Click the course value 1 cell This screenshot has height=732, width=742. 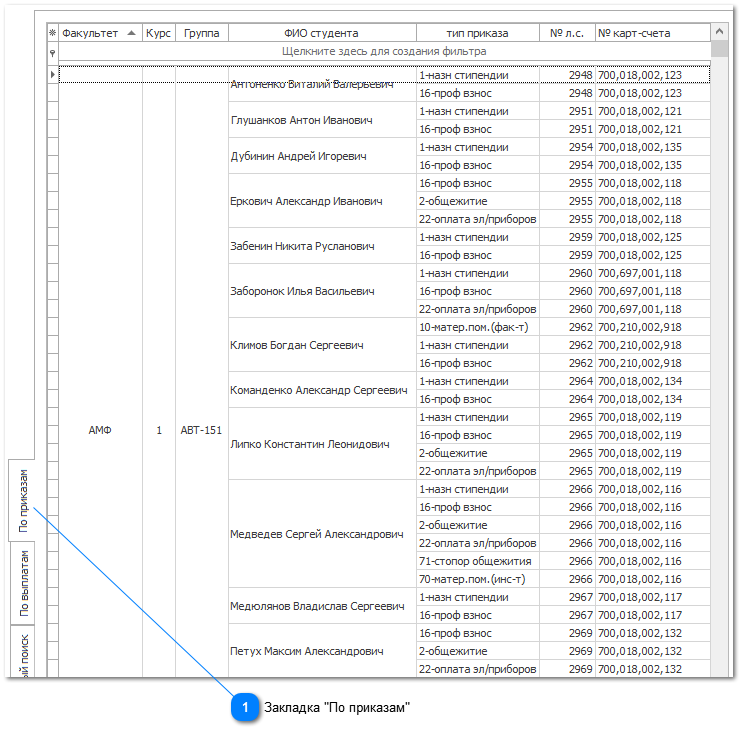click(x=159, y=430)
